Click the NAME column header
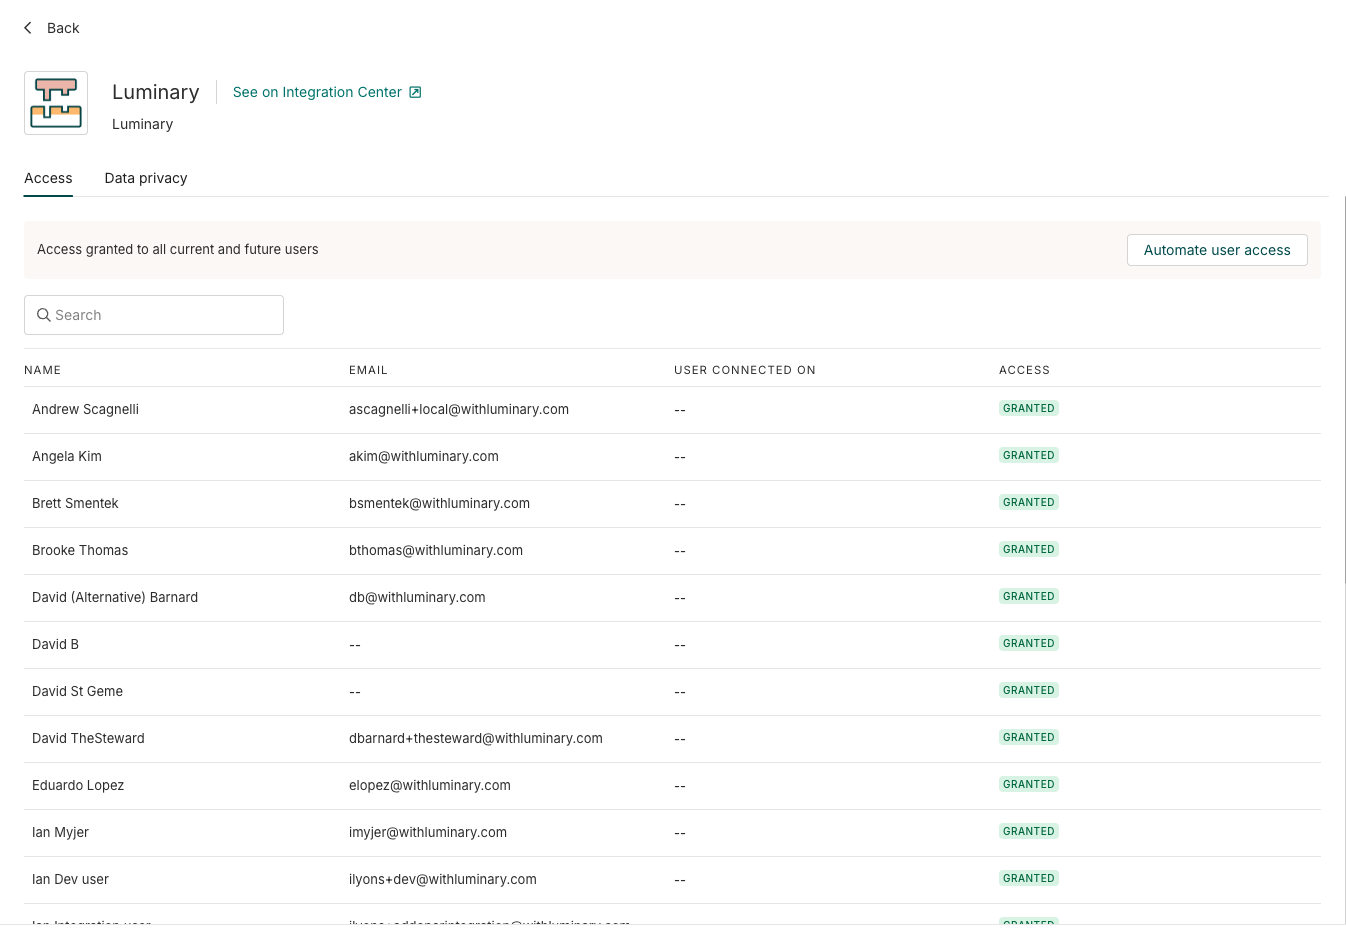The height and width of the screenshot is (934, 1346). (x=43, y=370)
